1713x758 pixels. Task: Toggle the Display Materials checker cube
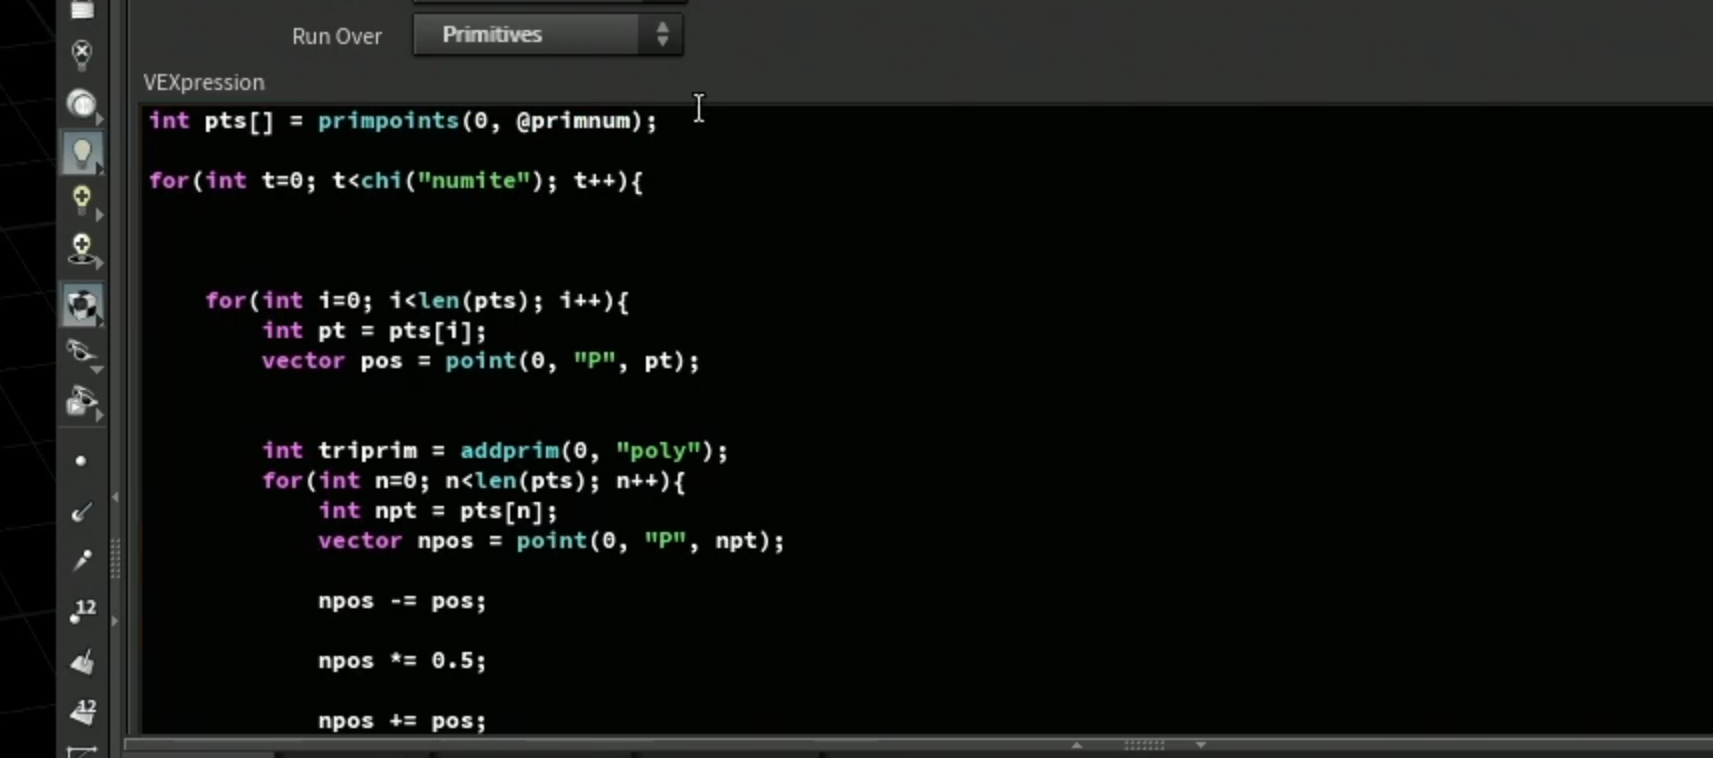(x=82, y=304)
